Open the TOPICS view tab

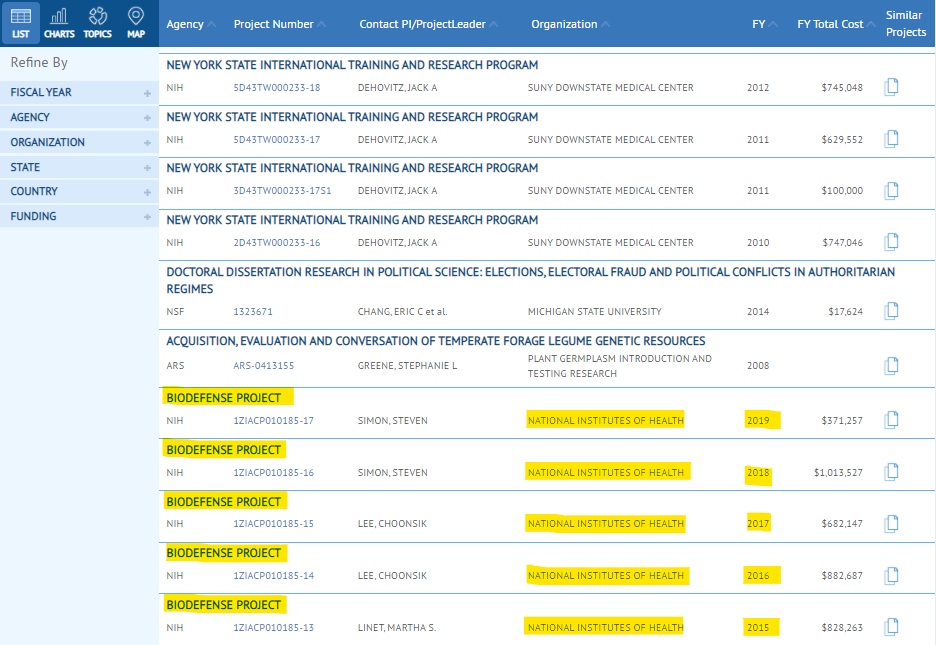pyautogui.click(x=97, y=23)
